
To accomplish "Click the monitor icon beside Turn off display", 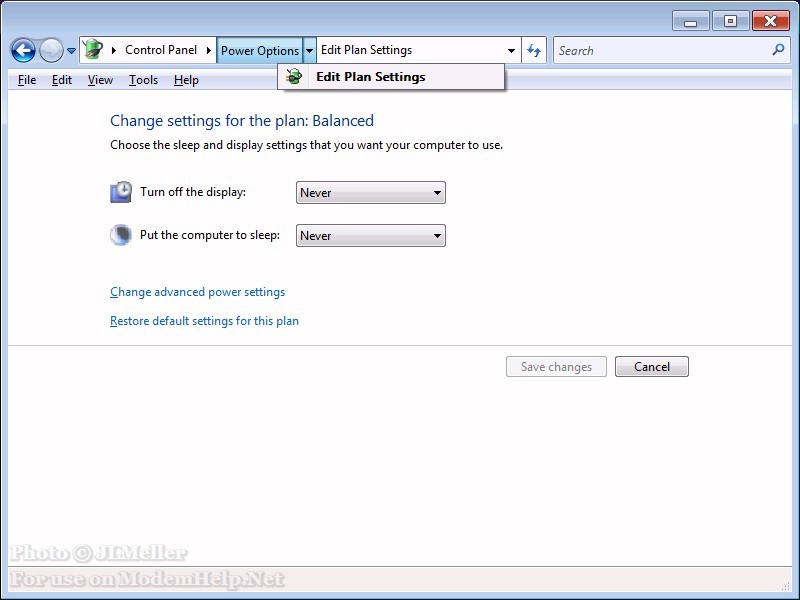I will click(120, 192).
